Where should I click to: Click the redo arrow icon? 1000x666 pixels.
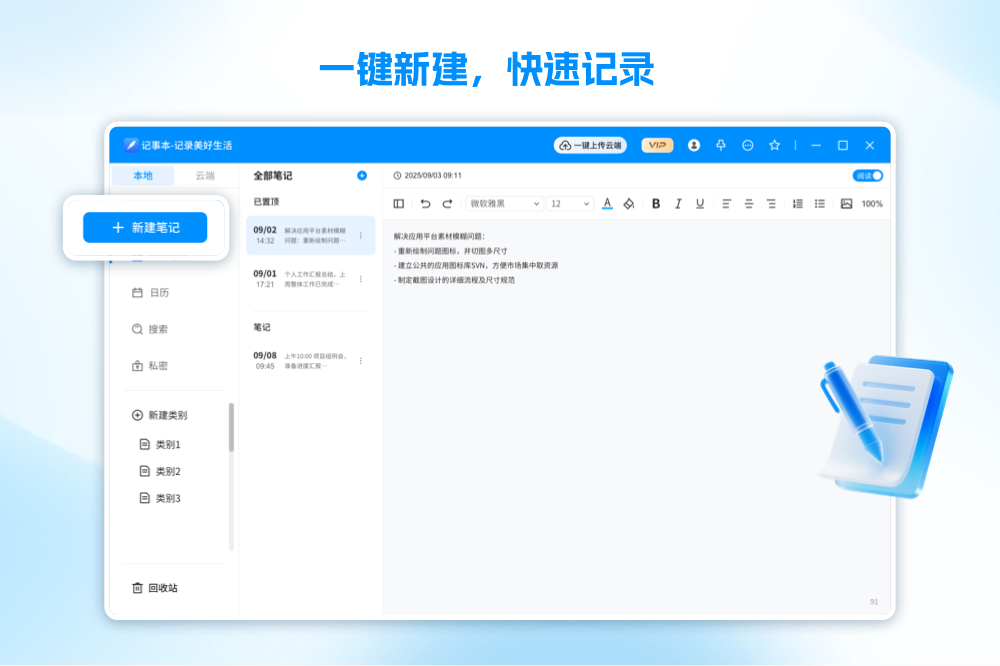coord(447,204)
